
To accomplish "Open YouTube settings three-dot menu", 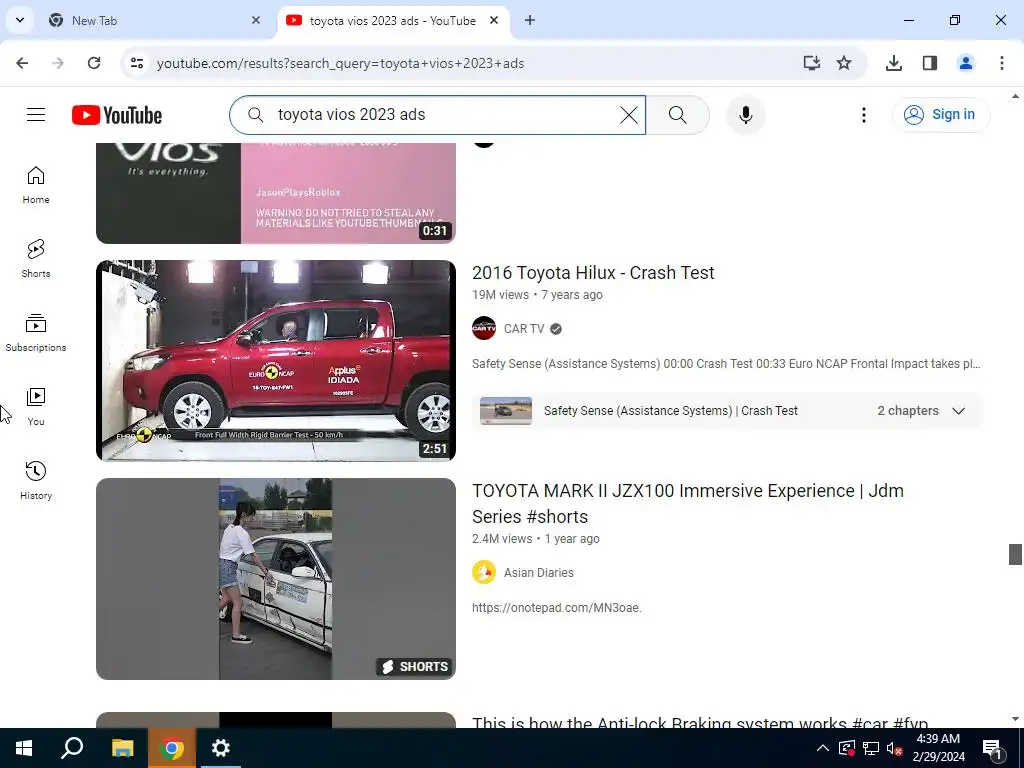I will point(863,115).
